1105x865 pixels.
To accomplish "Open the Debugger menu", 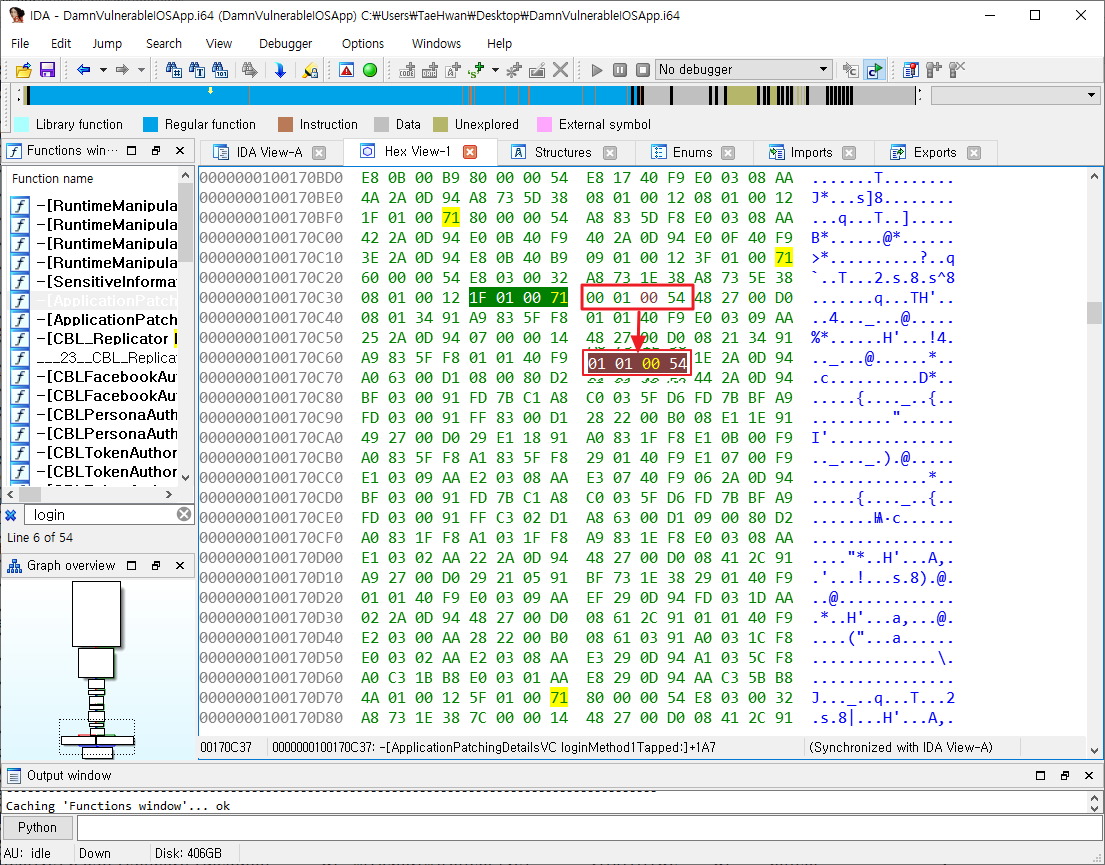I will coord(285,44).
